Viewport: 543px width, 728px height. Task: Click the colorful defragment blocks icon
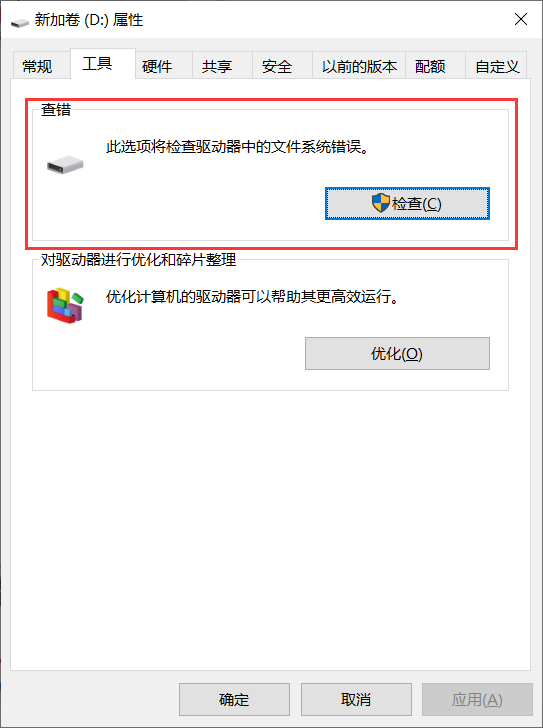(65, 305)
